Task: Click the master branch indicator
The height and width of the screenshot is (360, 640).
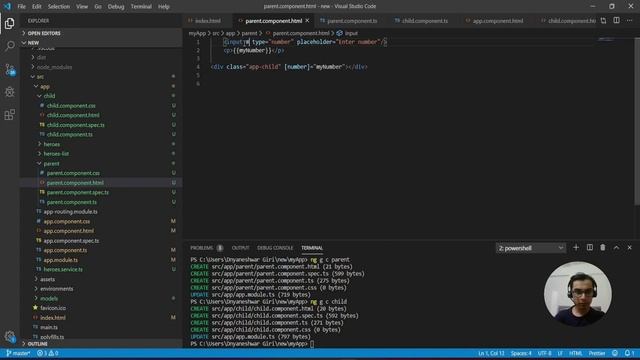Action: pos(18,353)
